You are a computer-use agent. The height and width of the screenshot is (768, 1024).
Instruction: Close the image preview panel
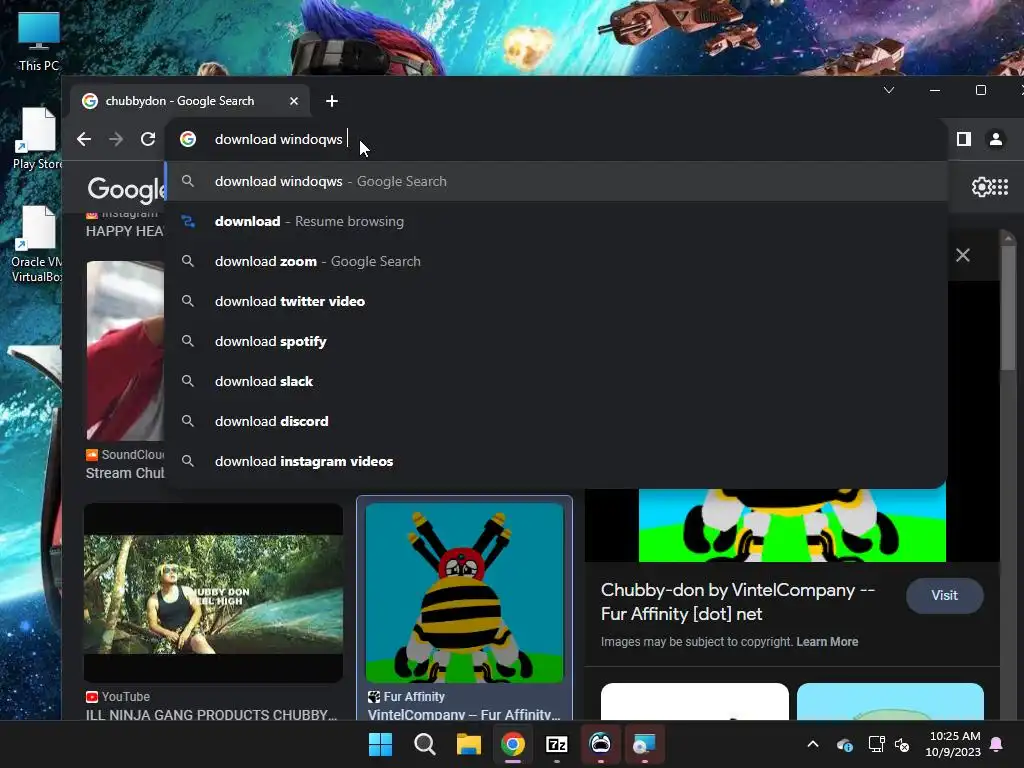coord(963,255)
